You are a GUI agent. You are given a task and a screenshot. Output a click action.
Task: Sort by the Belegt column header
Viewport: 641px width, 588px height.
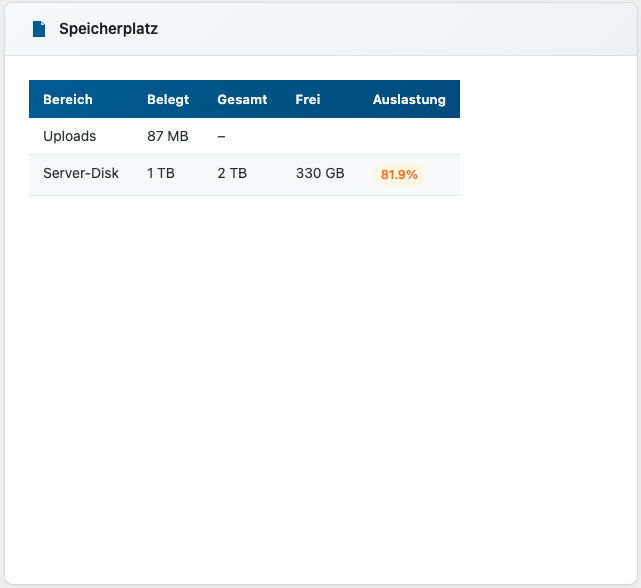pos(168,99)
